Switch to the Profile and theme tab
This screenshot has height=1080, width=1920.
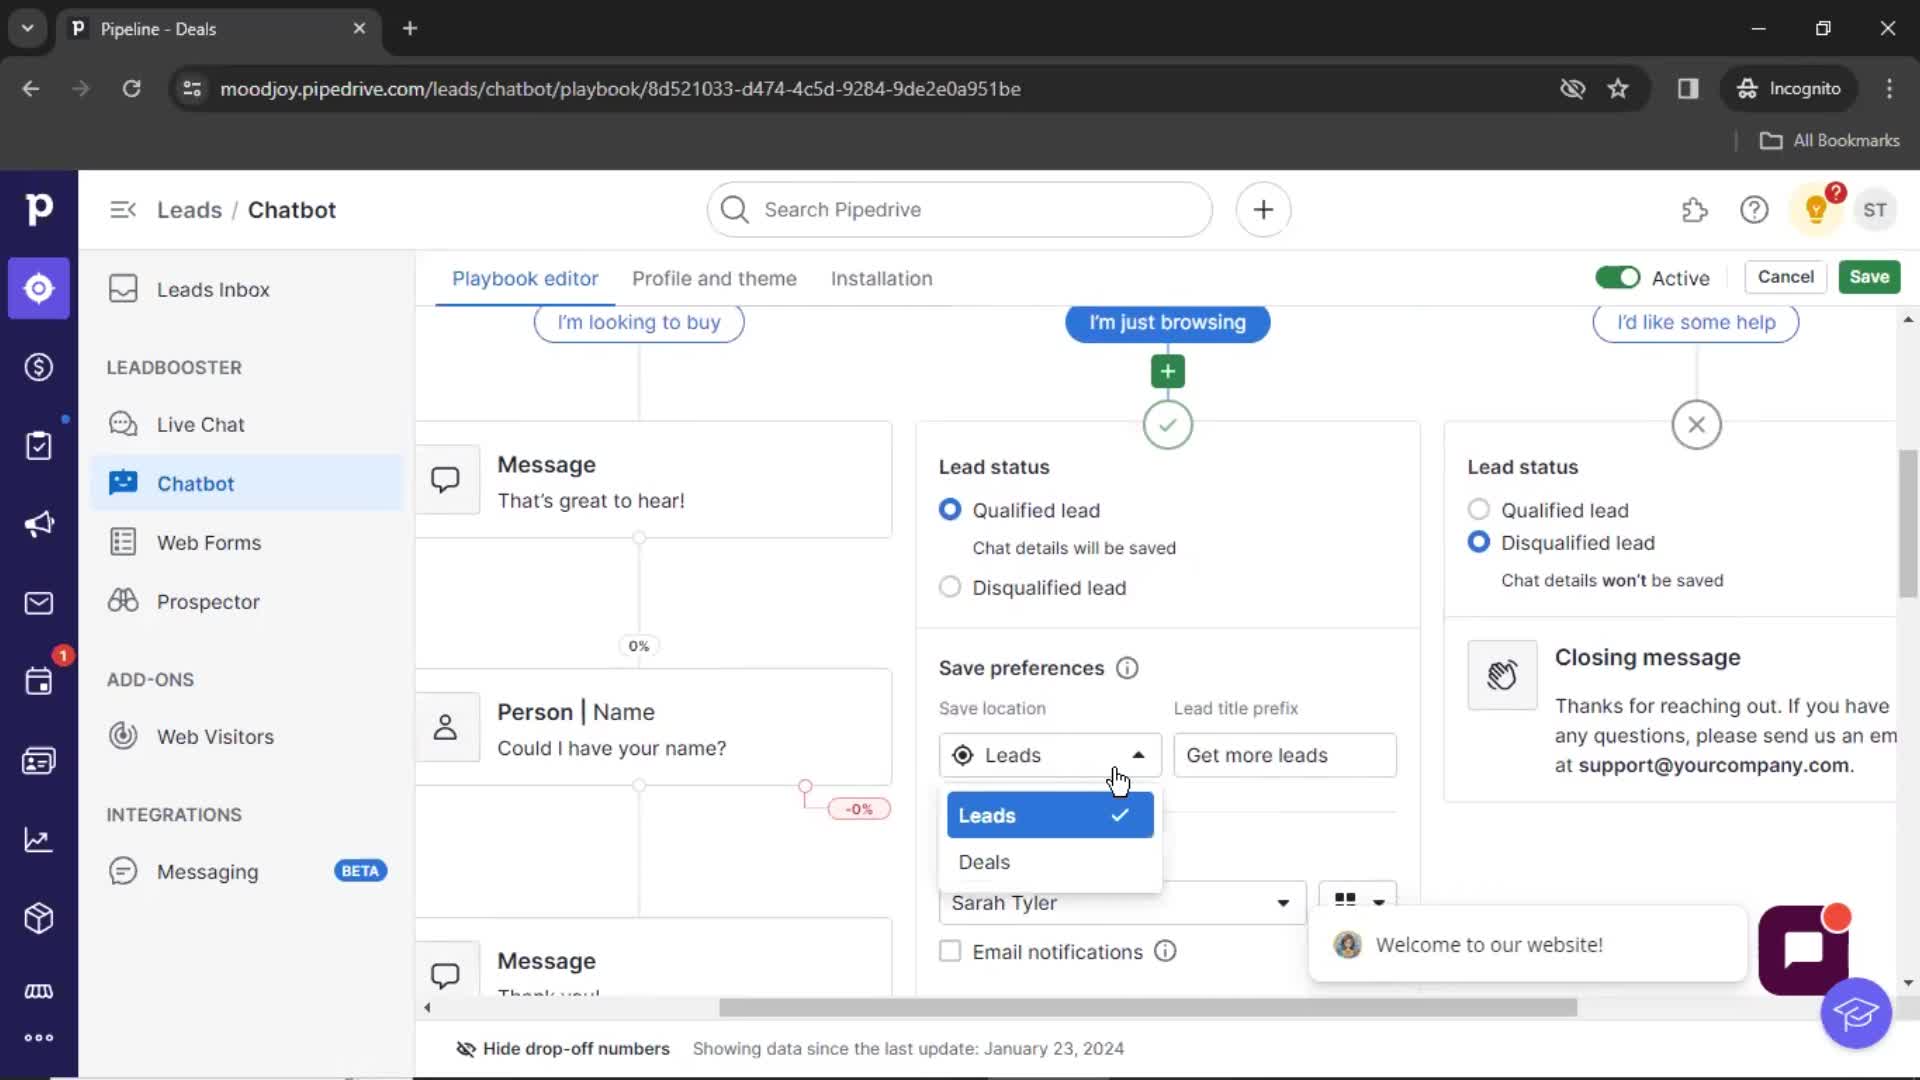tap(715, 278)
